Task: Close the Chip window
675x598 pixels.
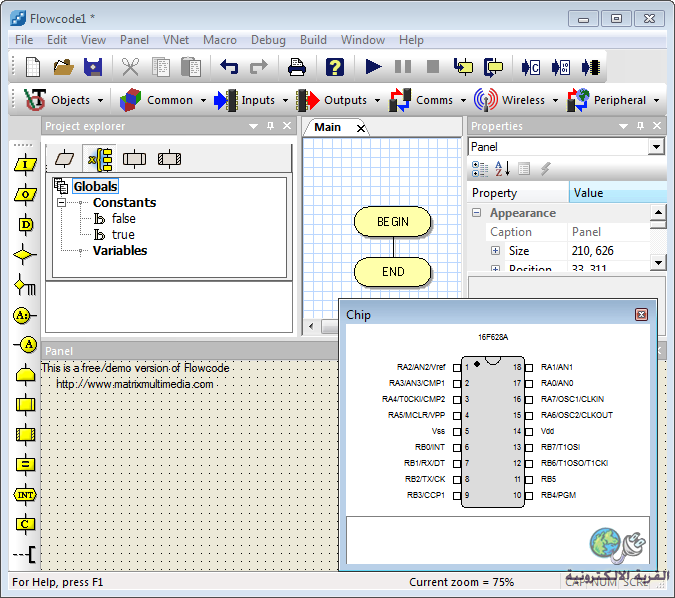Action: 641,315
